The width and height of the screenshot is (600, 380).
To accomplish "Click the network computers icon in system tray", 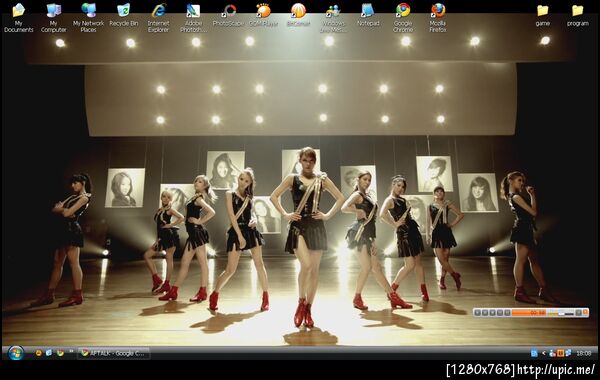I will click(568, 353).
